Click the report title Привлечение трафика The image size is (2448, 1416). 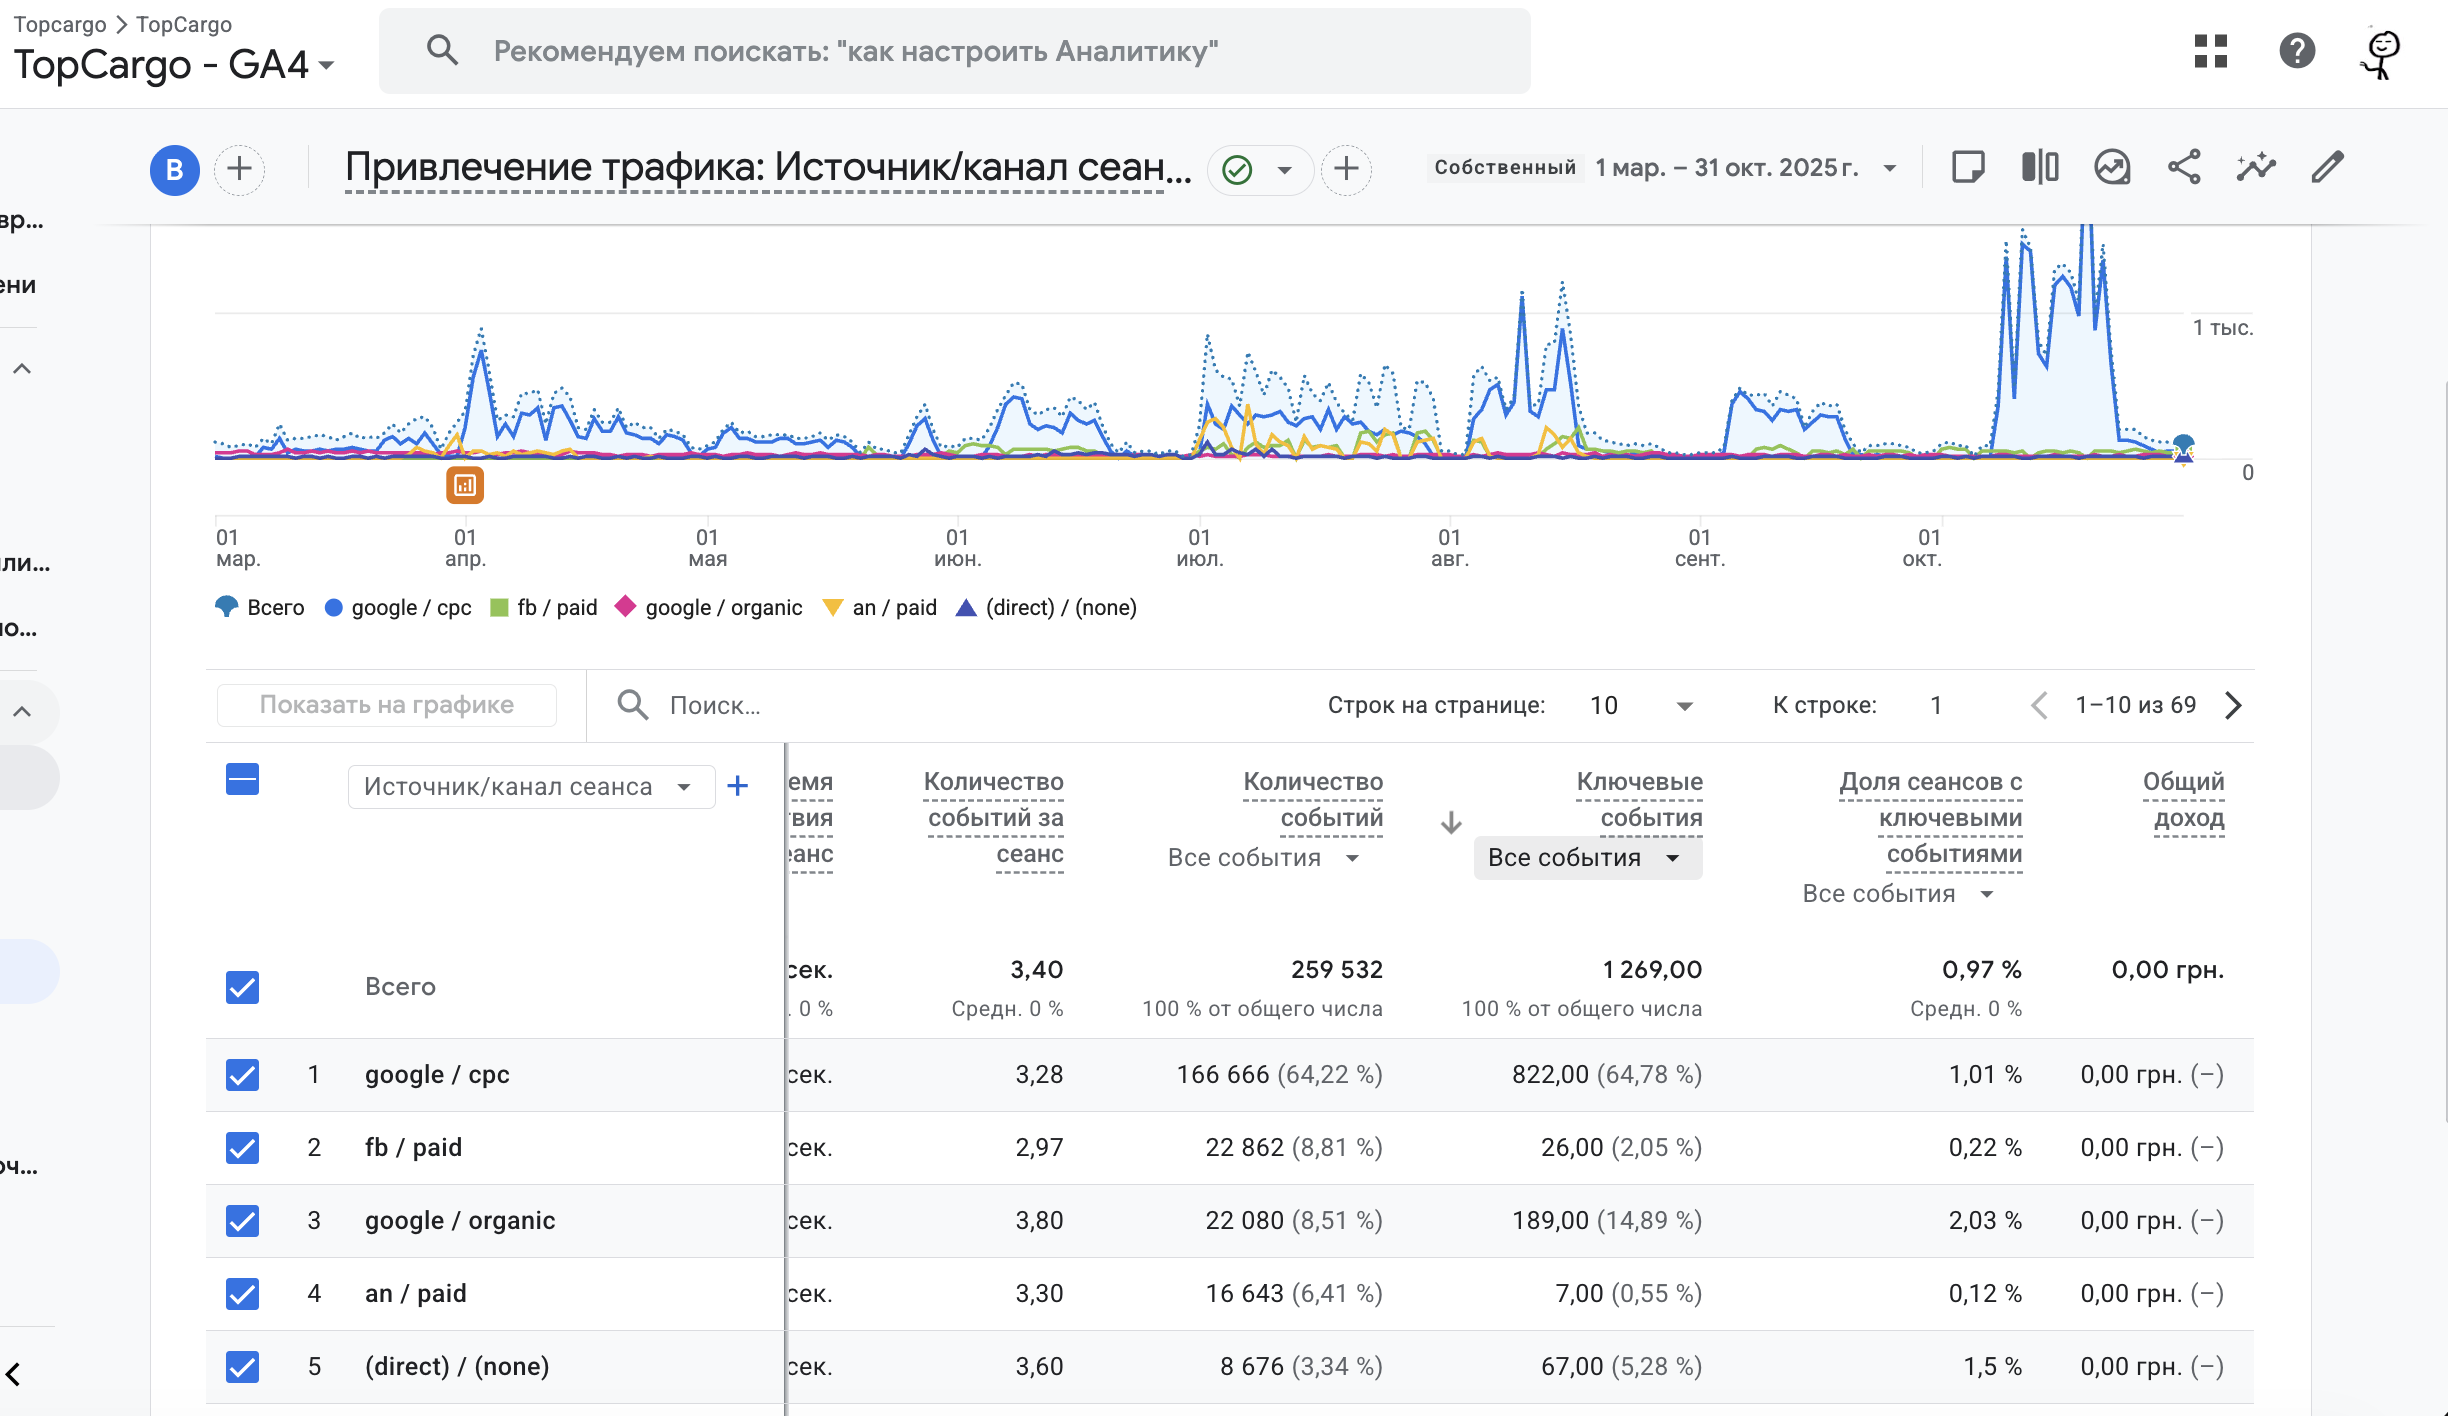point(768,168)
